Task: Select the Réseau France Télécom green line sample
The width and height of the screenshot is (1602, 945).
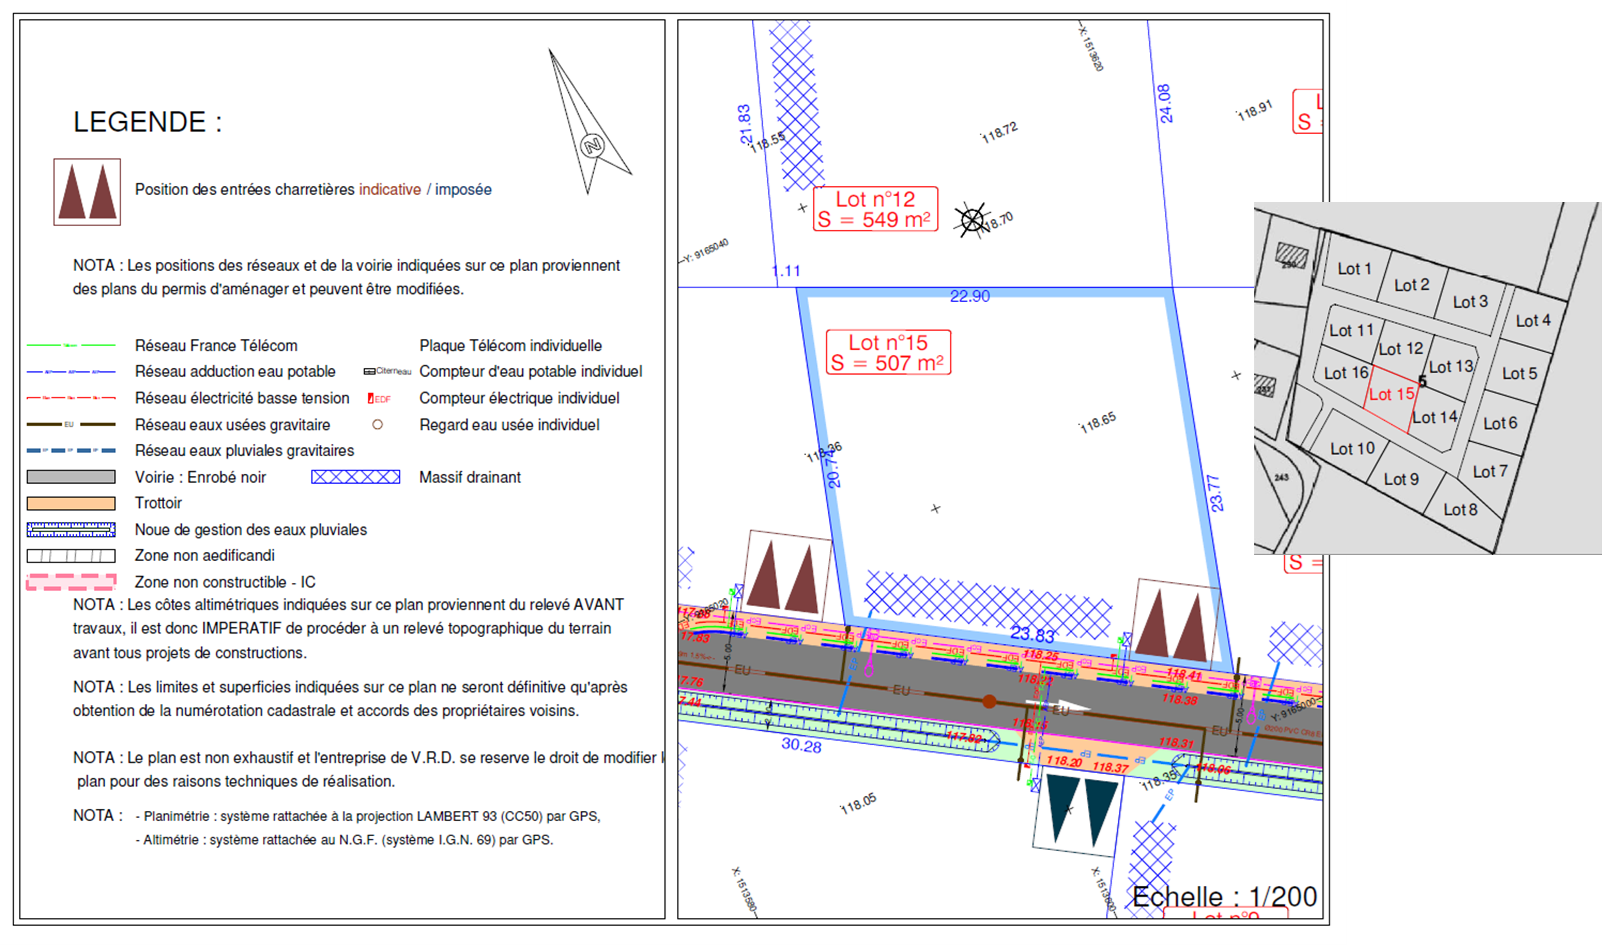Action: coord(71,345)
